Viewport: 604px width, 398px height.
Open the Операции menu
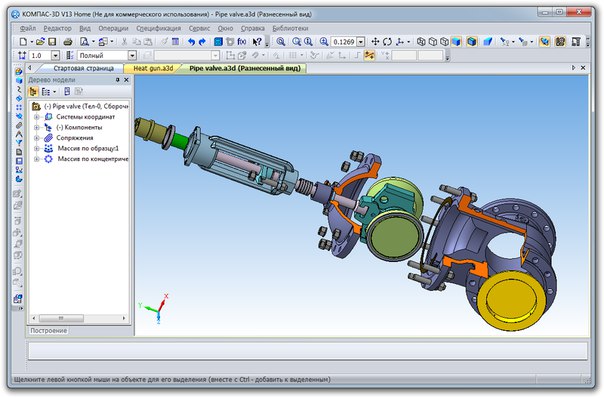(x=113, y=28)
